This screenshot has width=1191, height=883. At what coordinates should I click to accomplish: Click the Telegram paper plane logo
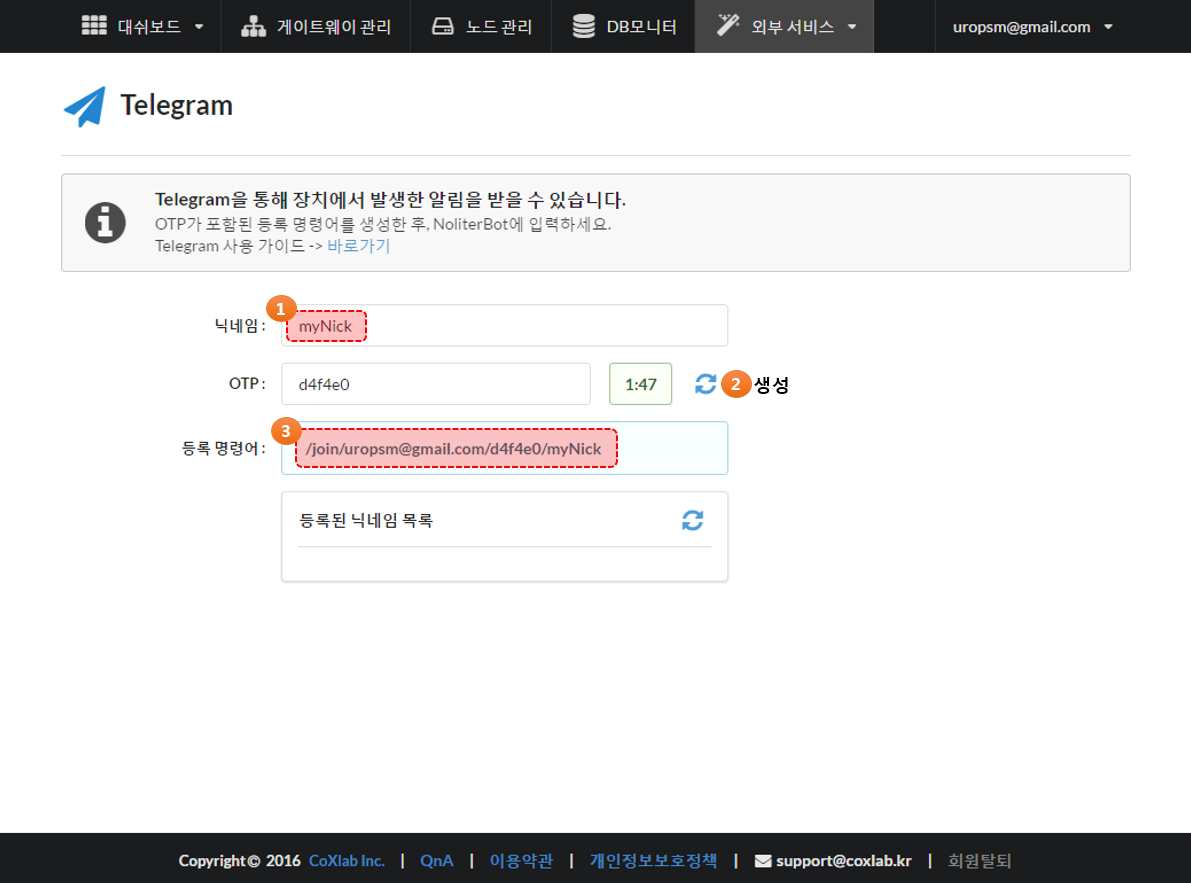(x=85, y=106)
